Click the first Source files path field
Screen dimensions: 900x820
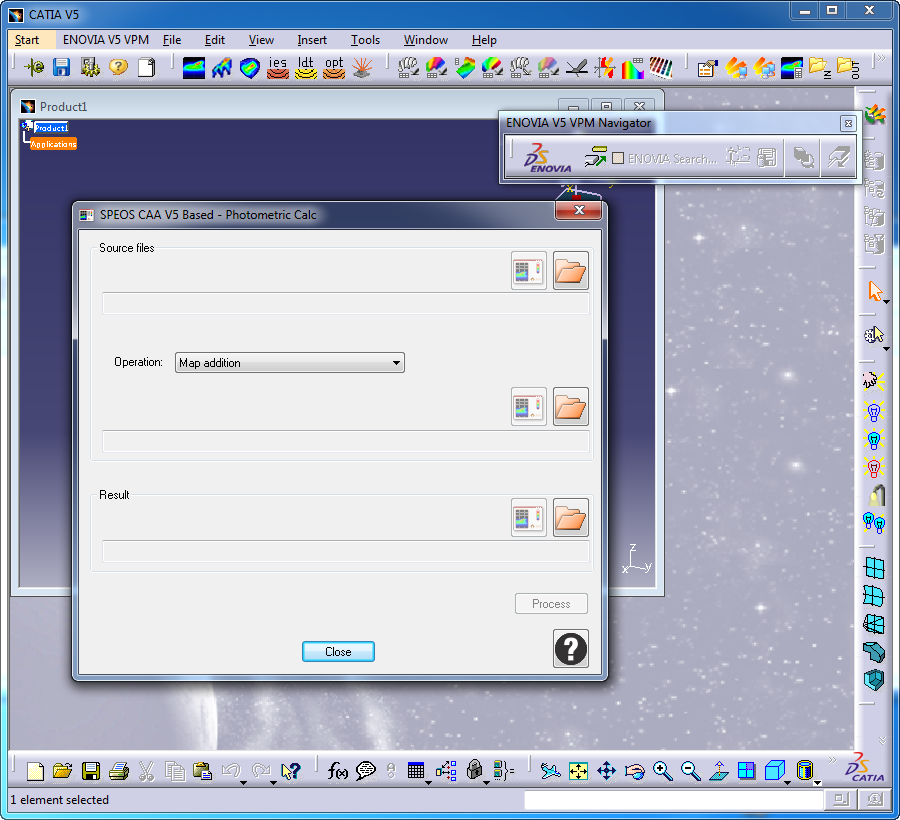[346, 304]
